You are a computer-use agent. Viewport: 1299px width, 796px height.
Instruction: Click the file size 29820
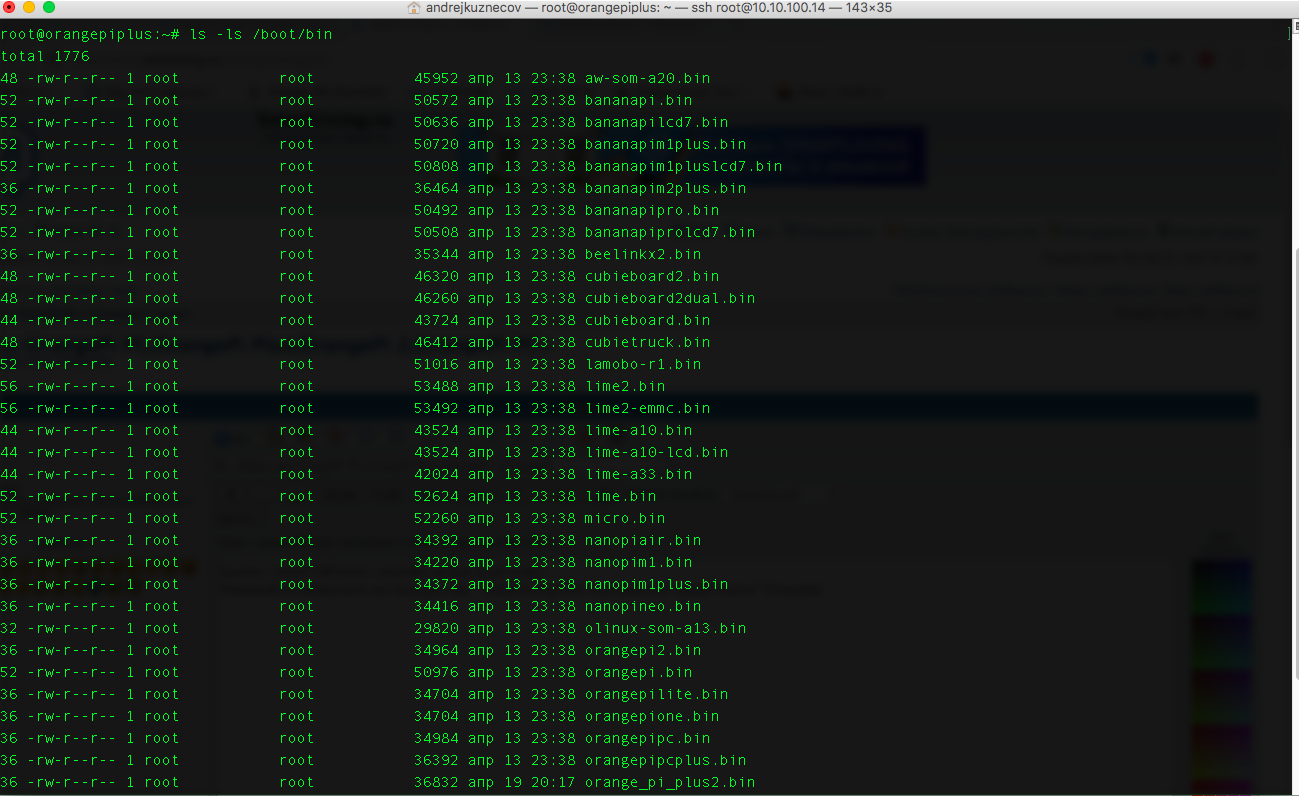tap(436, 628)
